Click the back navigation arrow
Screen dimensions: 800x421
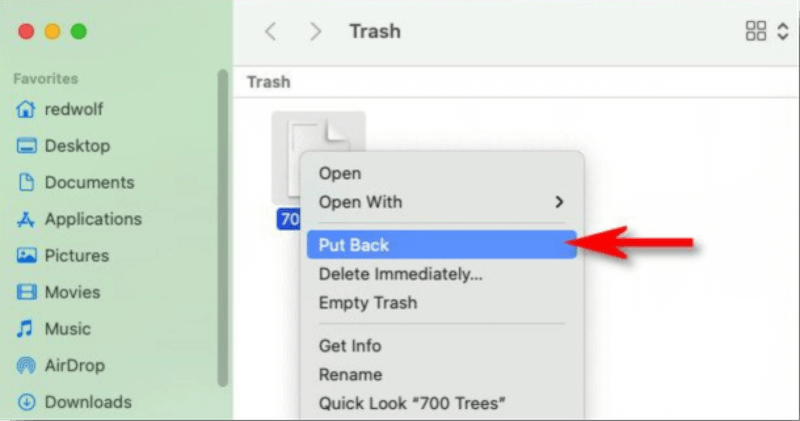(x=270, y=32)
